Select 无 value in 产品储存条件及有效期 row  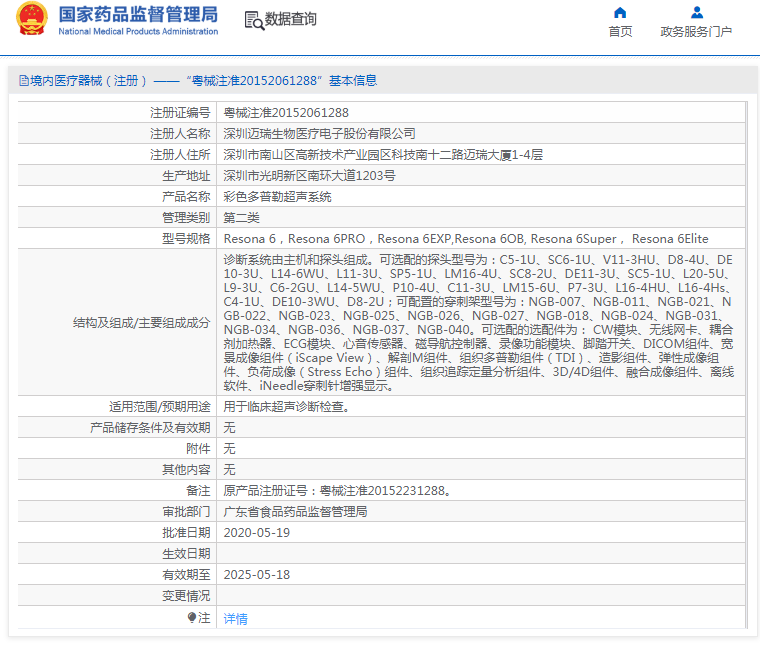[229, 428]
